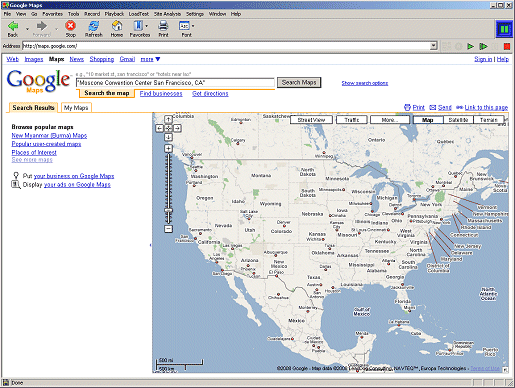Expand the Font toolbar dropdown arrow
515x388 pixels.
(x=193, y=26)
